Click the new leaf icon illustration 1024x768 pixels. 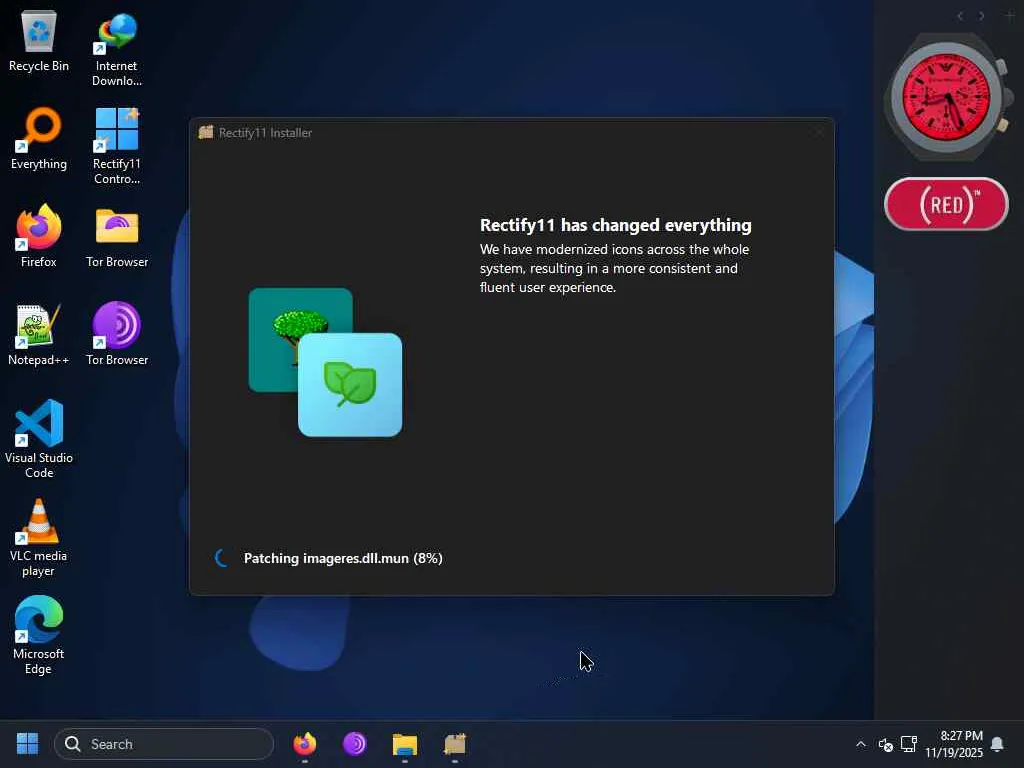350,385
